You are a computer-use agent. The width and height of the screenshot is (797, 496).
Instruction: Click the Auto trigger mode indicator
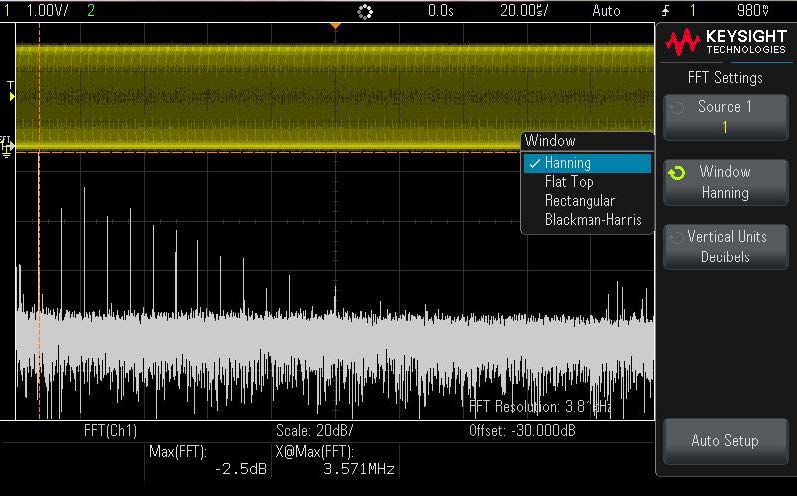(x=606, y=11)
